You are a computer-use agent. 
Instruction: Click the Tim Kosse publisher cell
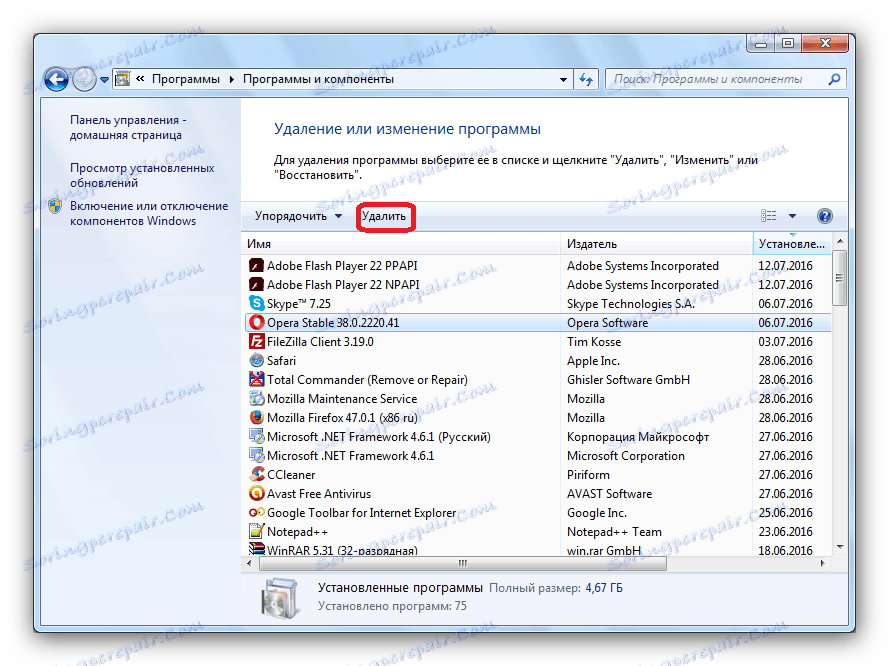[594, 341]
